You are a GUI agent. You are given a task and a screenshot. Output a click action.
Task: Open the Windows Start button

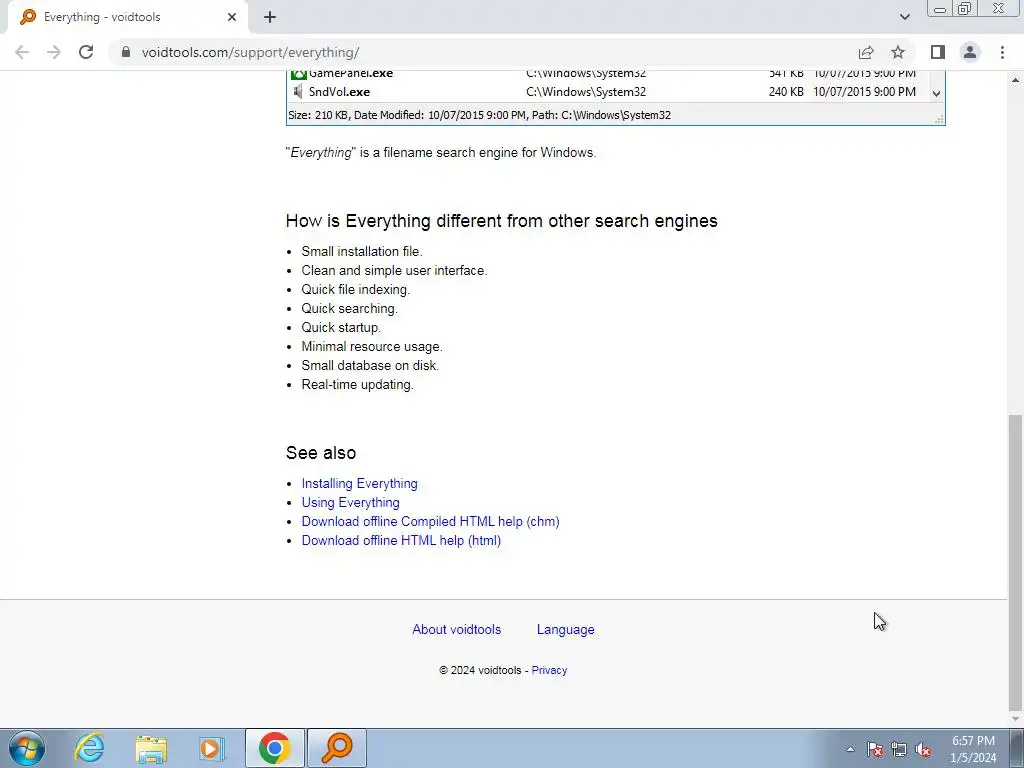click(x=27, y=748)
